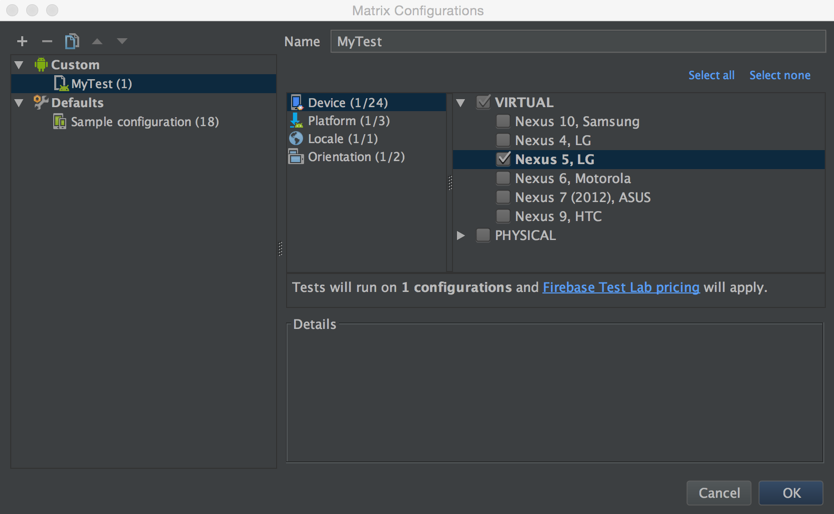Toggle the PHYSICAL group checkbox

click(483, 235)
